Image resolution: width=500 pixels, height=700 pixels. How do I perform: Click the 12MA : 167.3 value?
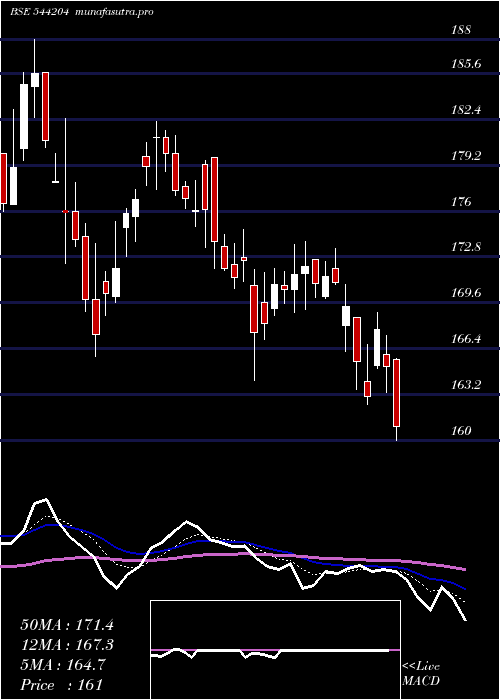tap(67, 645)
